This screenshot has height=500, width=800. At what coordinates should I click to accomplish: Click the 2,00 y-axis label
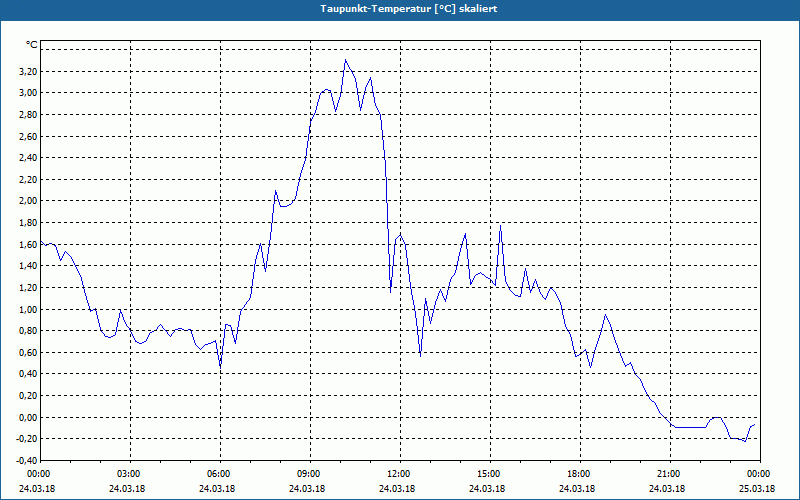27,201
